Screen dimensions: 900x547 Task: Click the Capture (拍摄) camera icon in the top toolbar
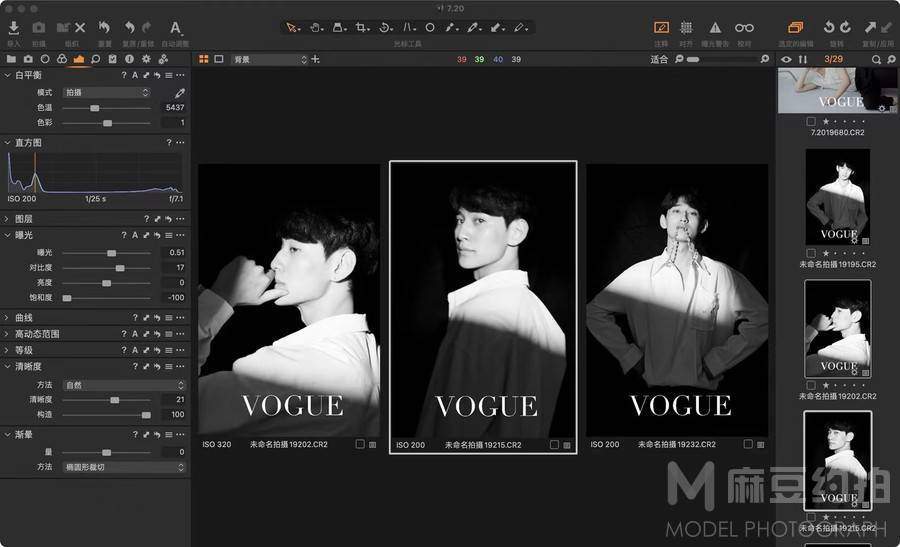coord(38,28)
